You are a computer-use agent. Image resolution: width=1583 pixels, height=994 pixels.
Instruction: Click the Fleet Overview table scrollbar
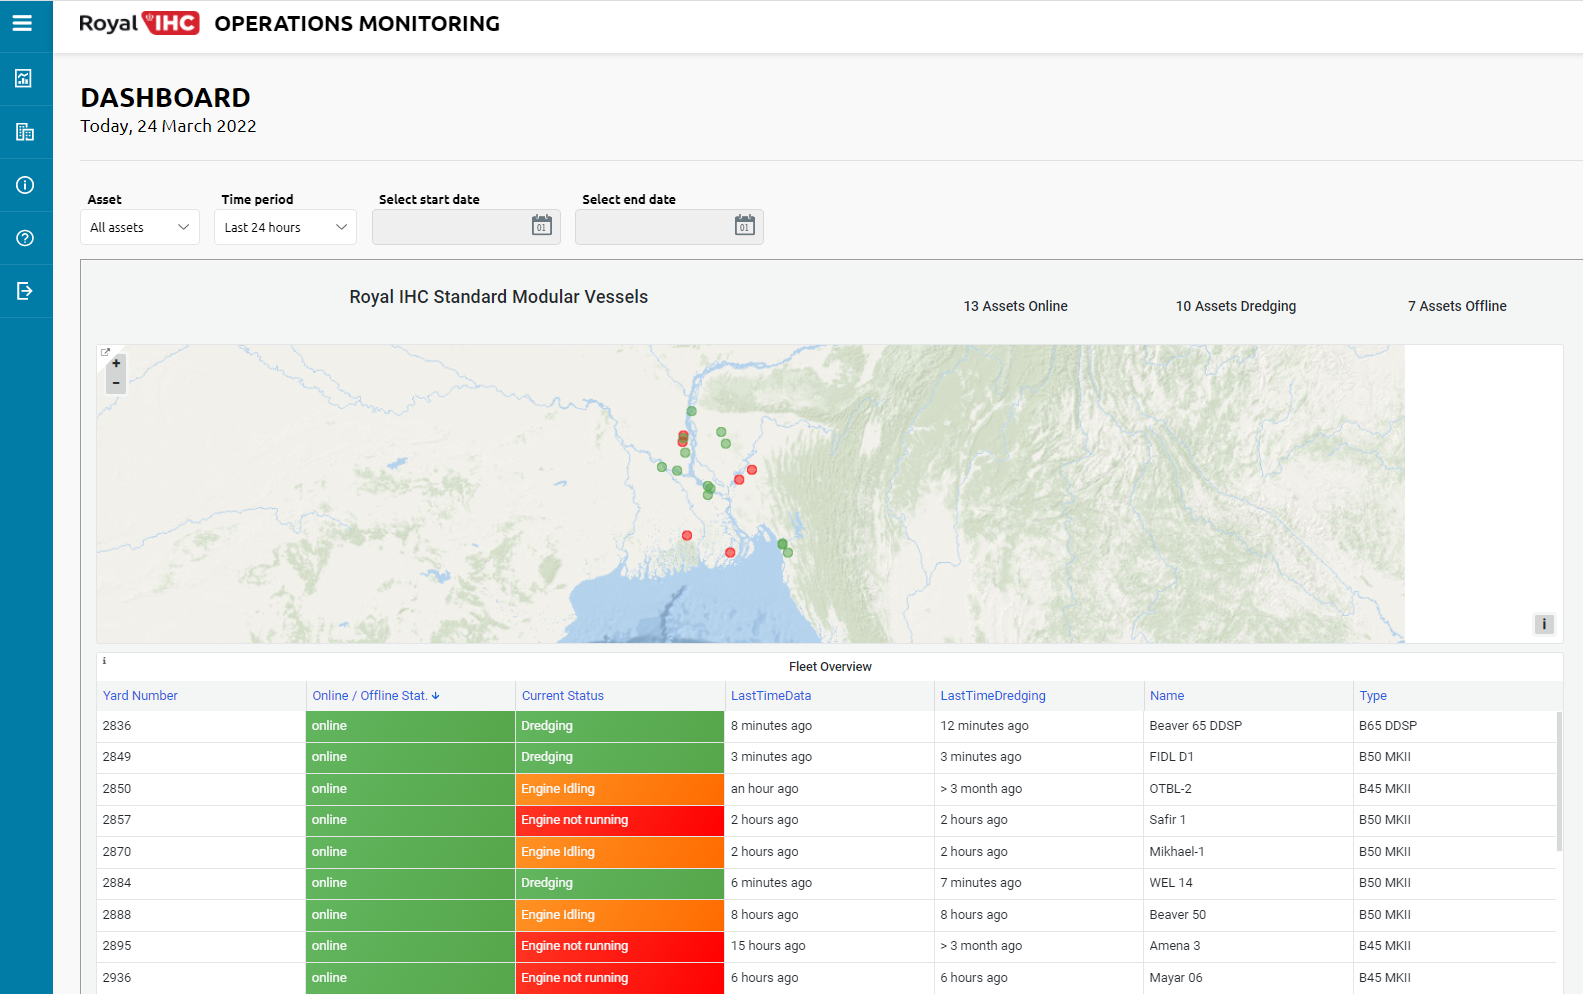pyautogui.click(x=1558, y=780)
